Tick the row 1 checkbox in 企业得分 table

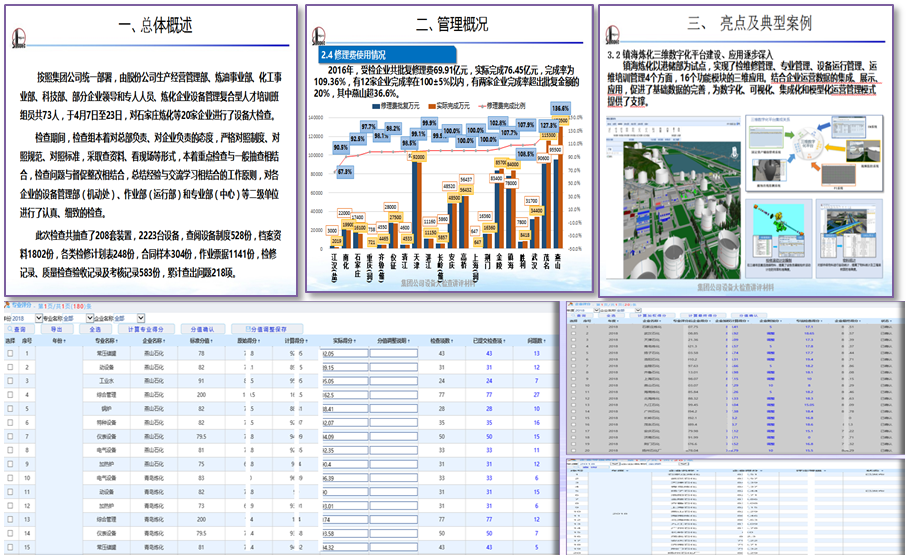point(574,326)
